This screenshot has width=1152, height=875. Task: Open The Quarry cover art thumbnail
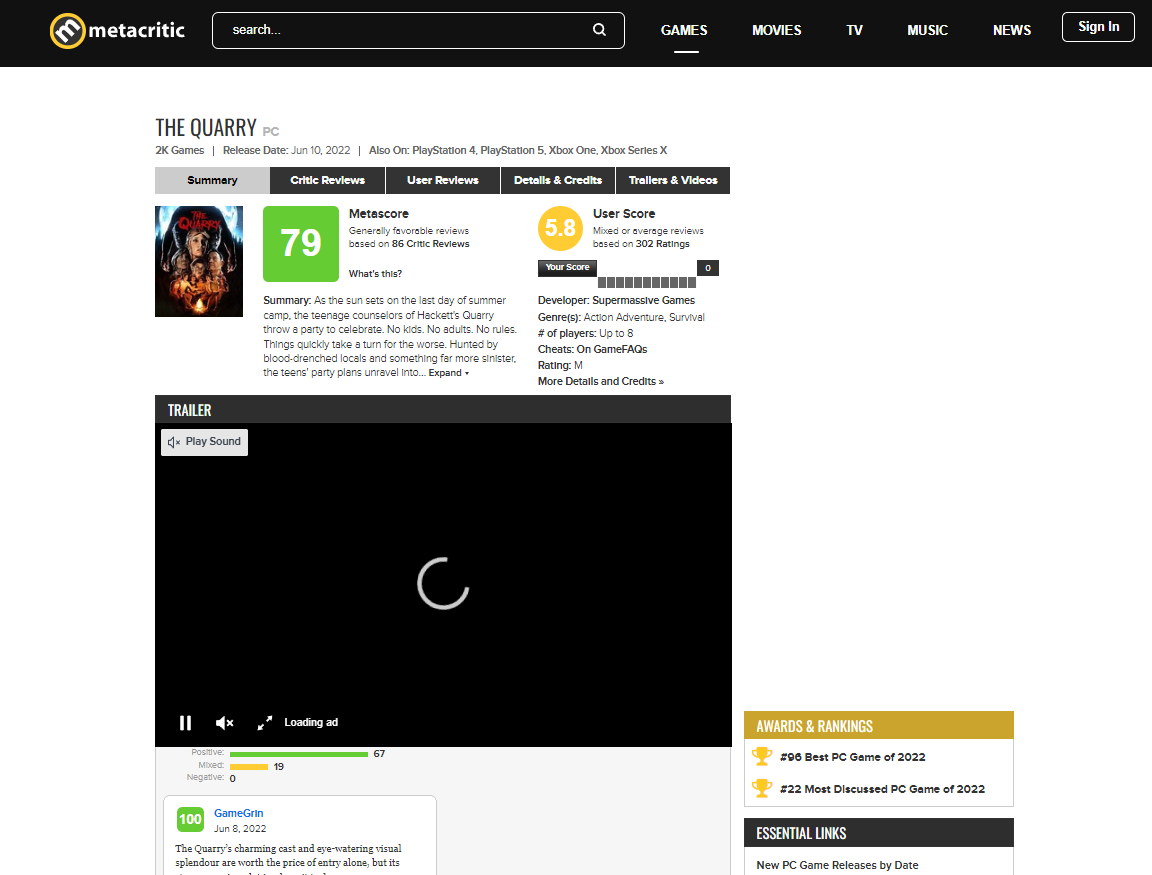199,262
